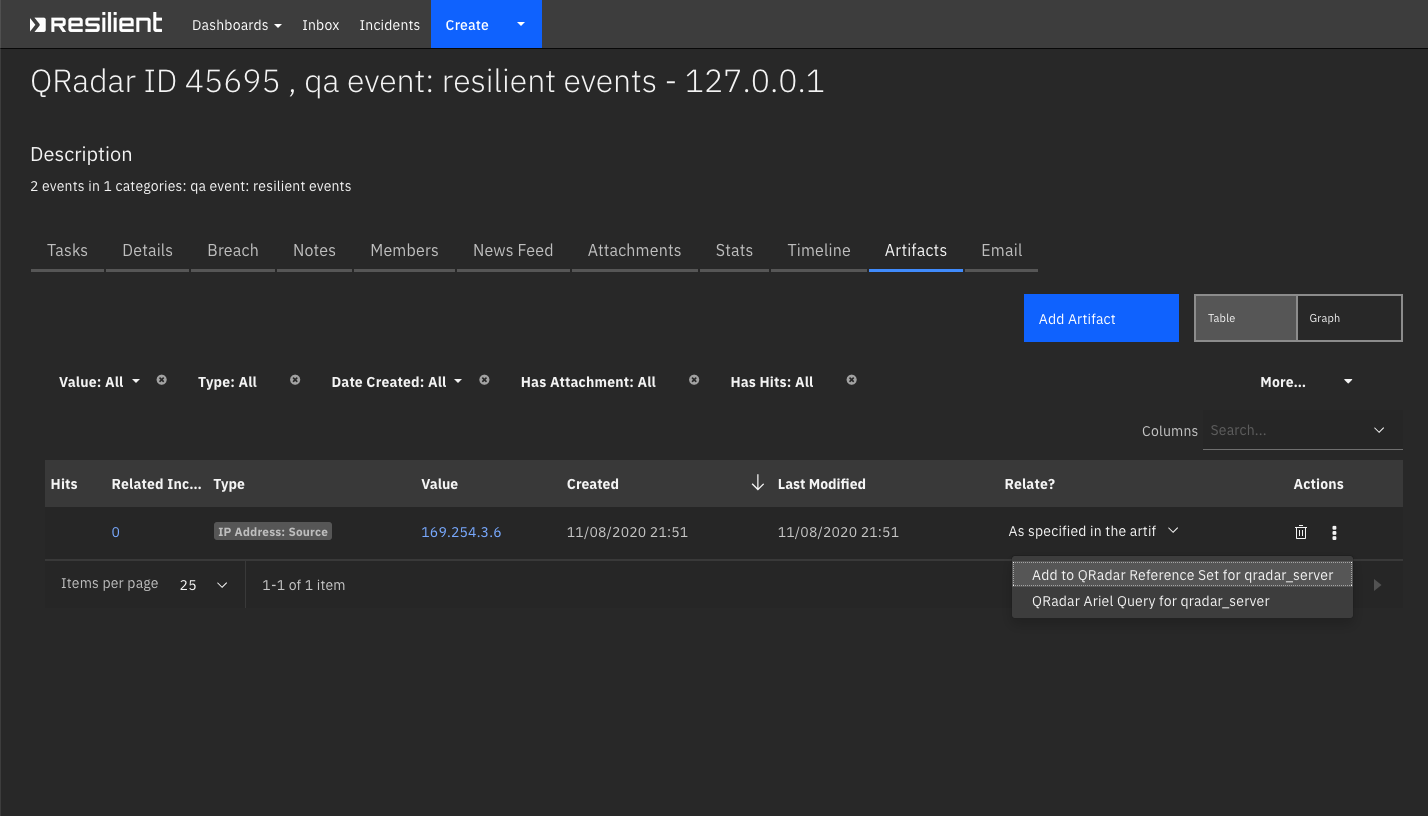
Task: Select Add to QRadar Reference Set for qradar_server
Action: pos(1181,574)
